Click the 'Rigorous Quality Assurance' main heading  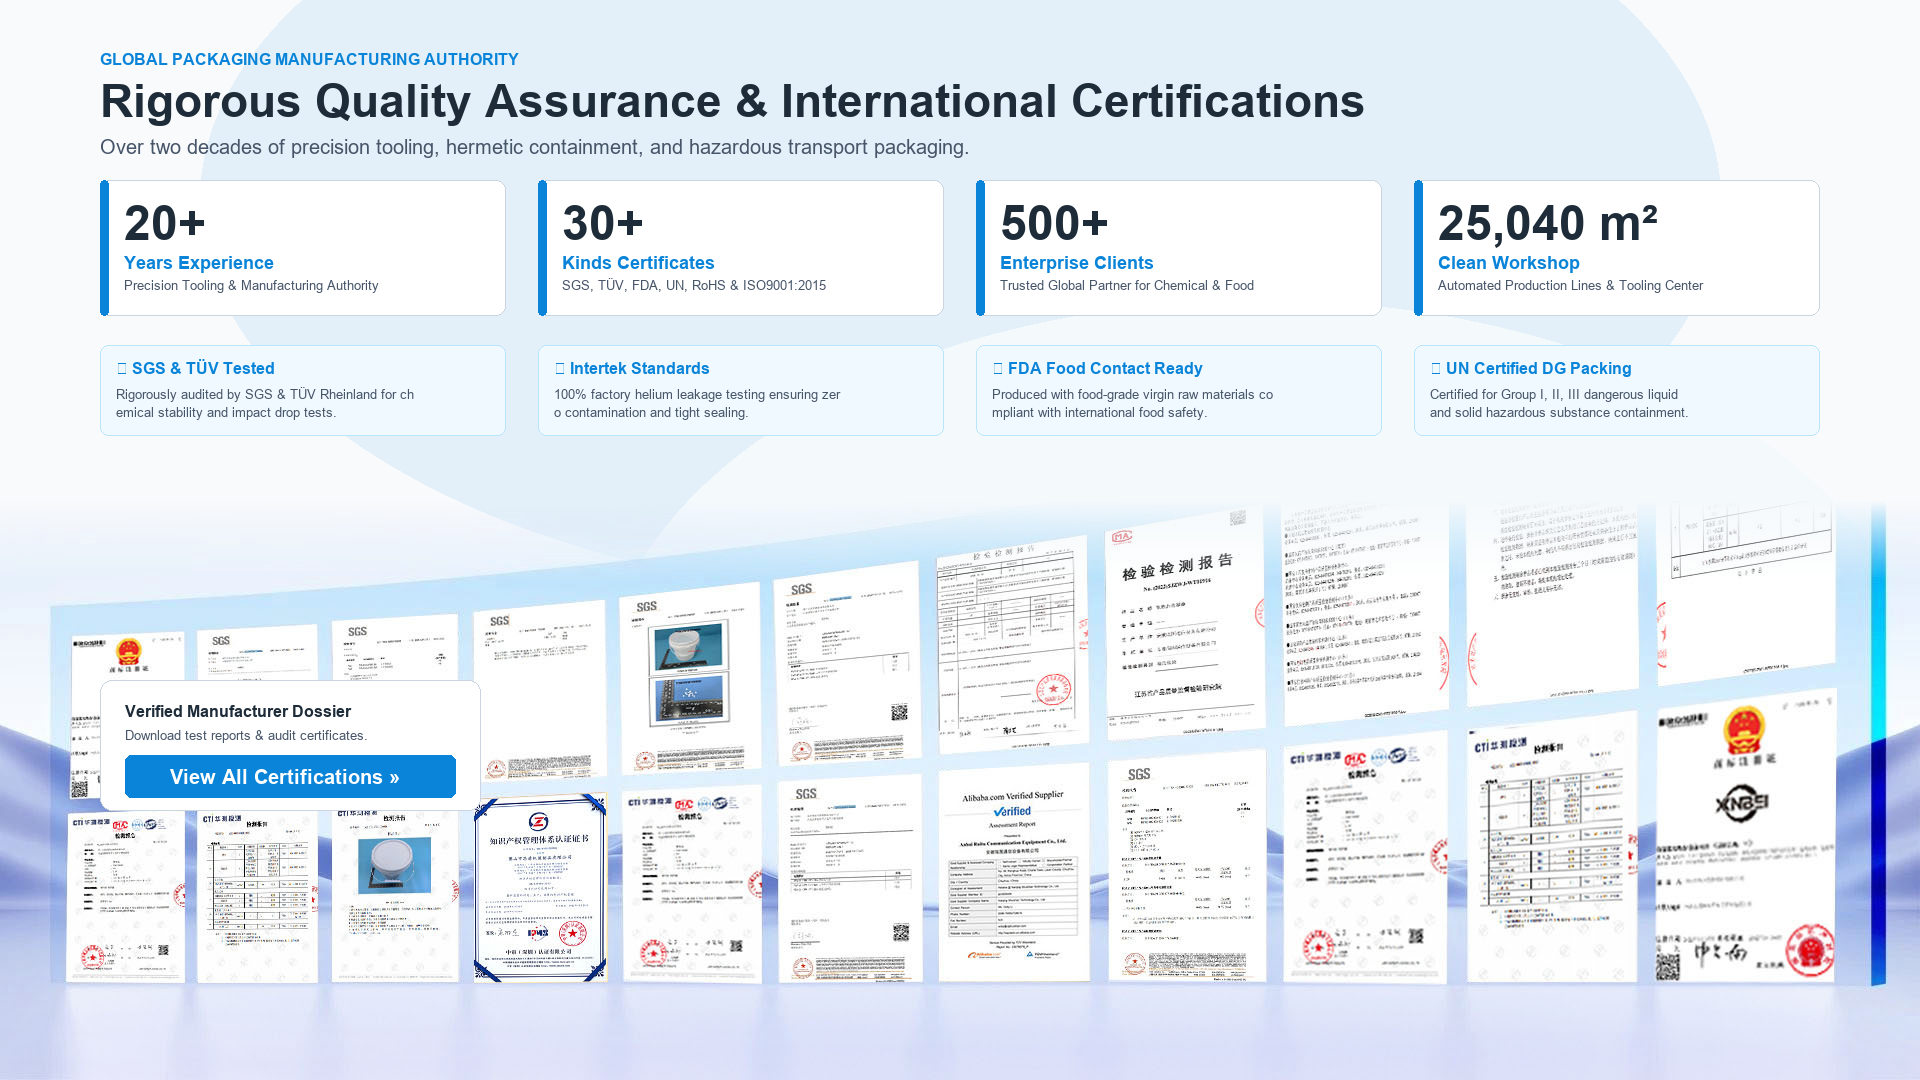[x=732, y=101]
